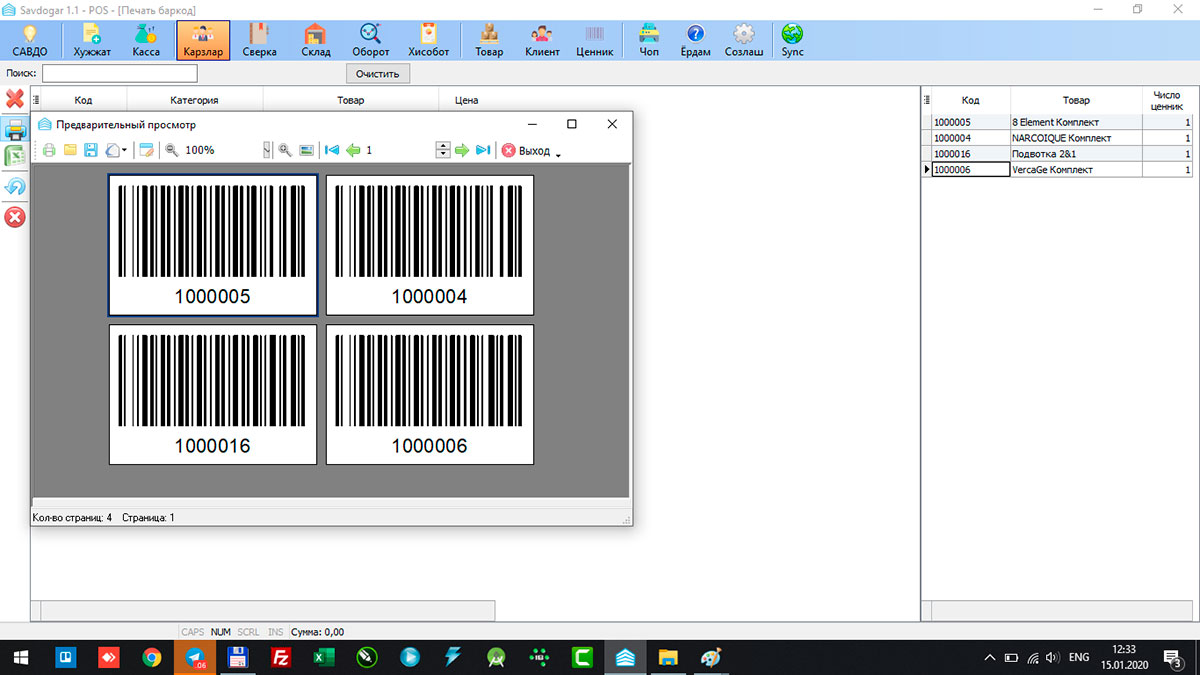The width and height of the screenshot is (1200, 675).
Task: Select the NARCOIQUE Комплект row
Action: click(x=1061, y=138)
